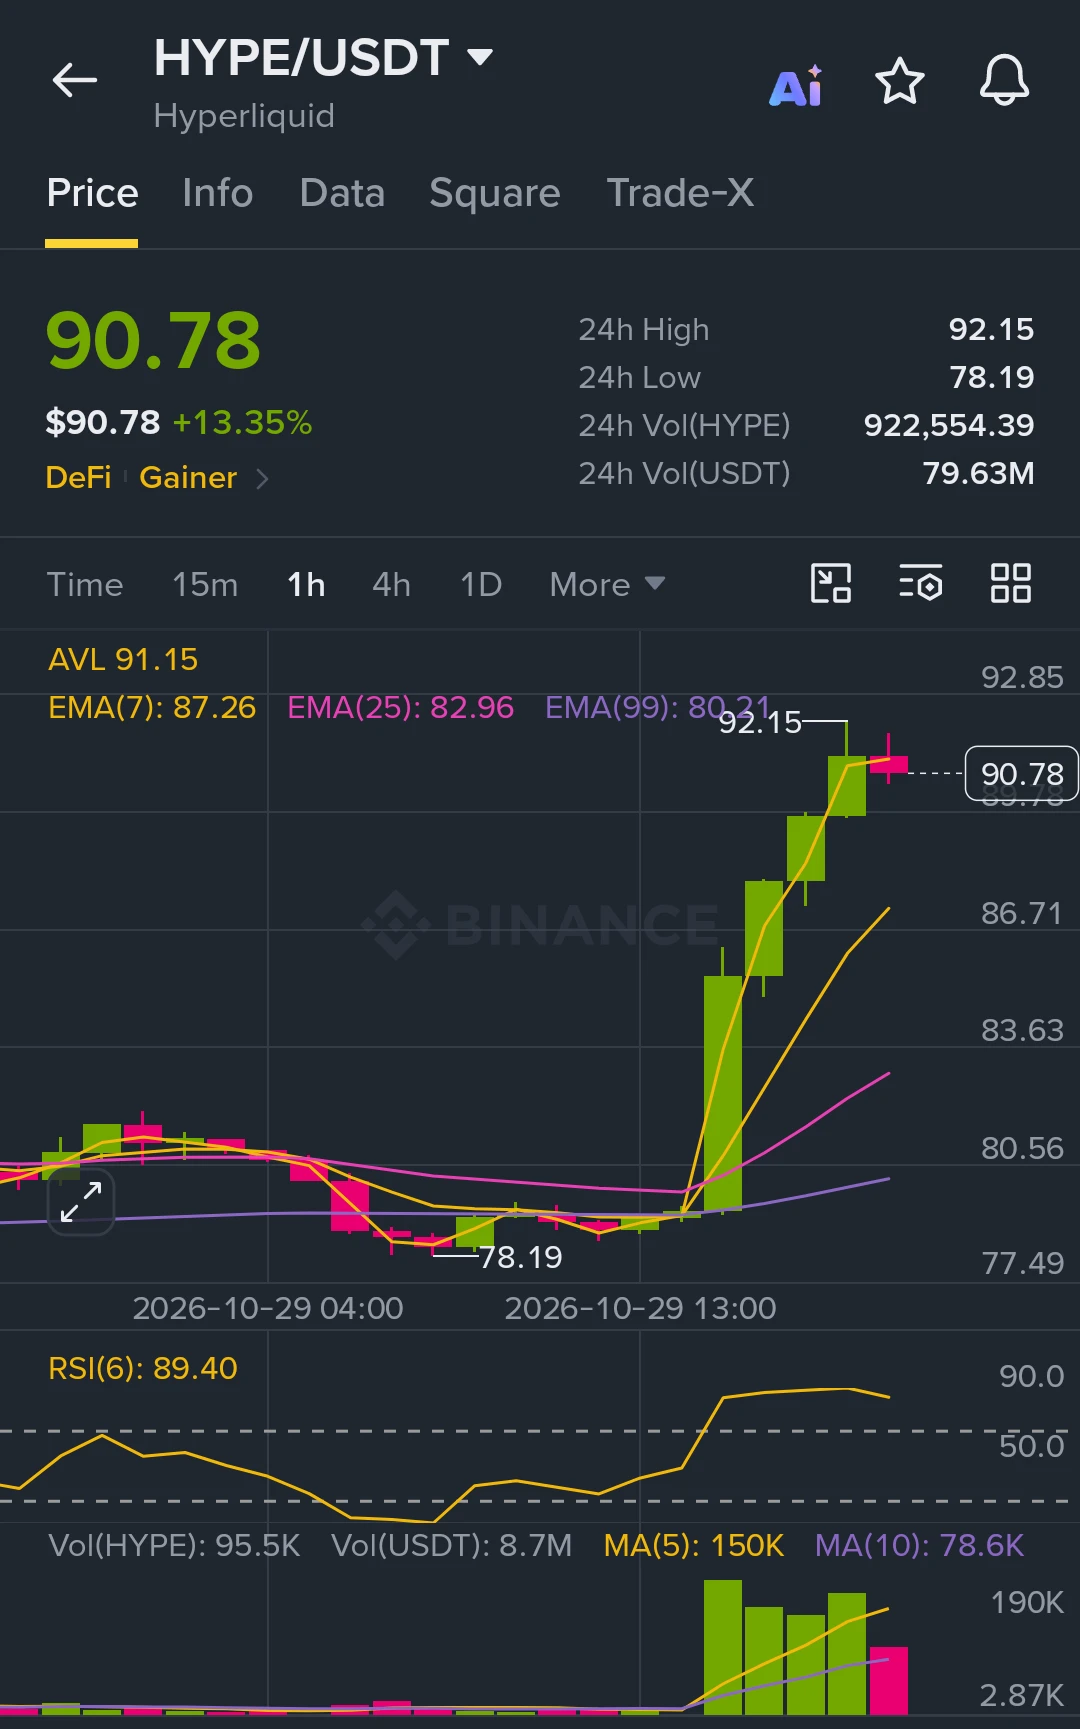
Task: Add HYPE/USDT to favorites with star
Action: click(900, 81)
